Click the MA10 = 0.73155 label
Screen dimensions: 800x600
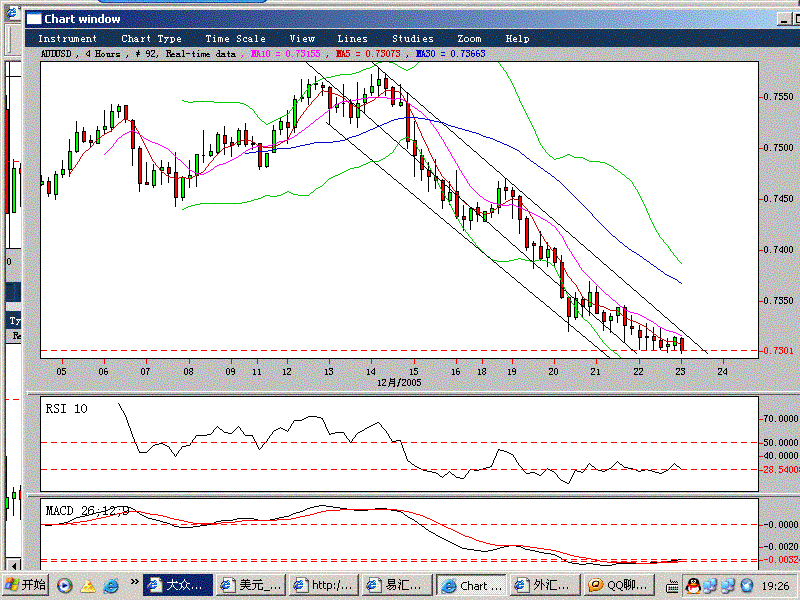point(286,54)
